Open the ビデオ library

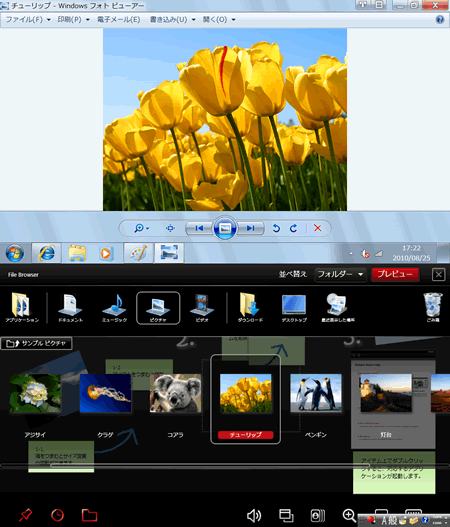tap(202, 308)
